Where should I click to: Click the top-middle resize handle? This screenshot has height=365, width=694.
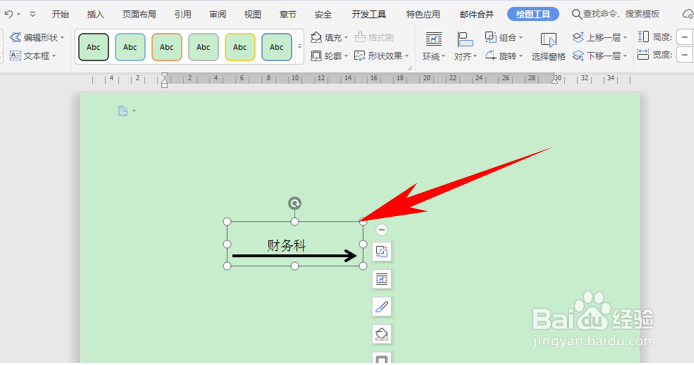coord(295,221)
